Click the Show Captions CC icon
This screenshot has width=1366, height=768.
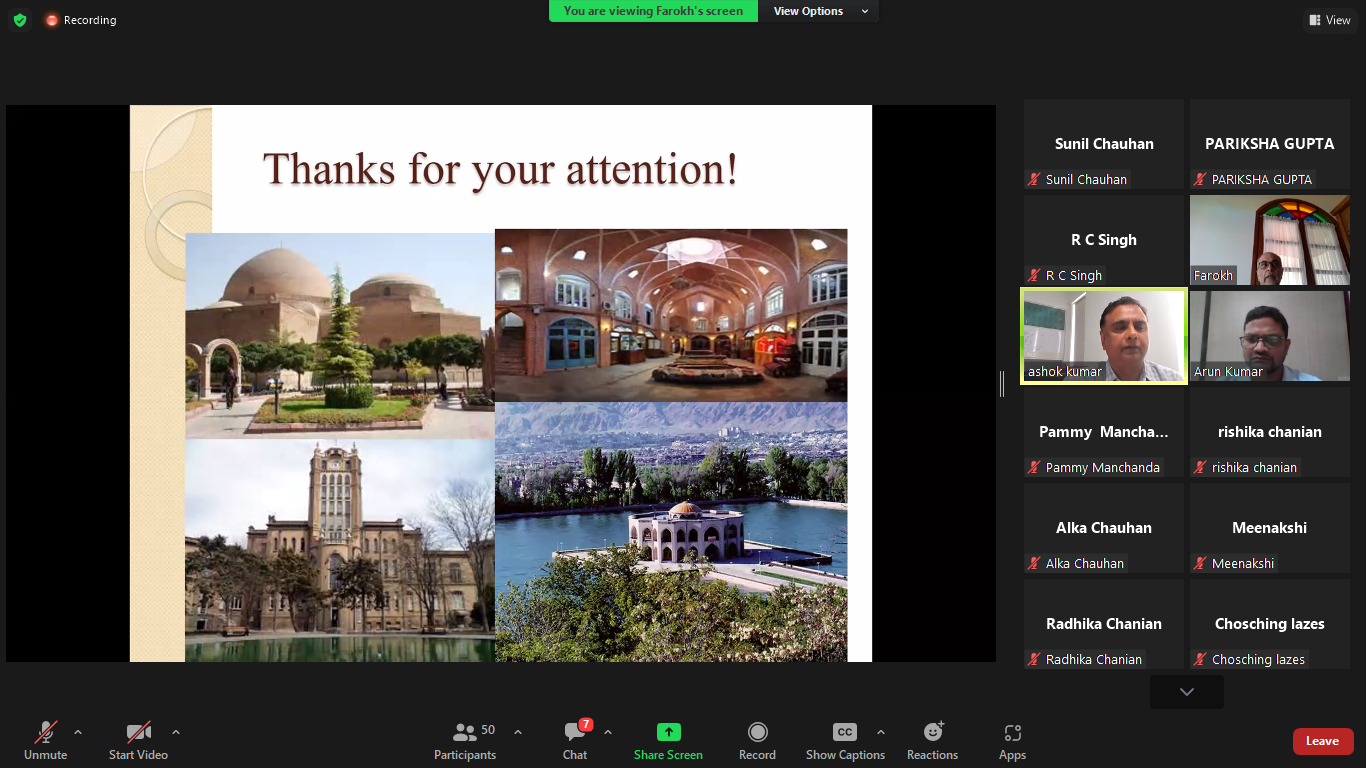[x=844, y=732]
